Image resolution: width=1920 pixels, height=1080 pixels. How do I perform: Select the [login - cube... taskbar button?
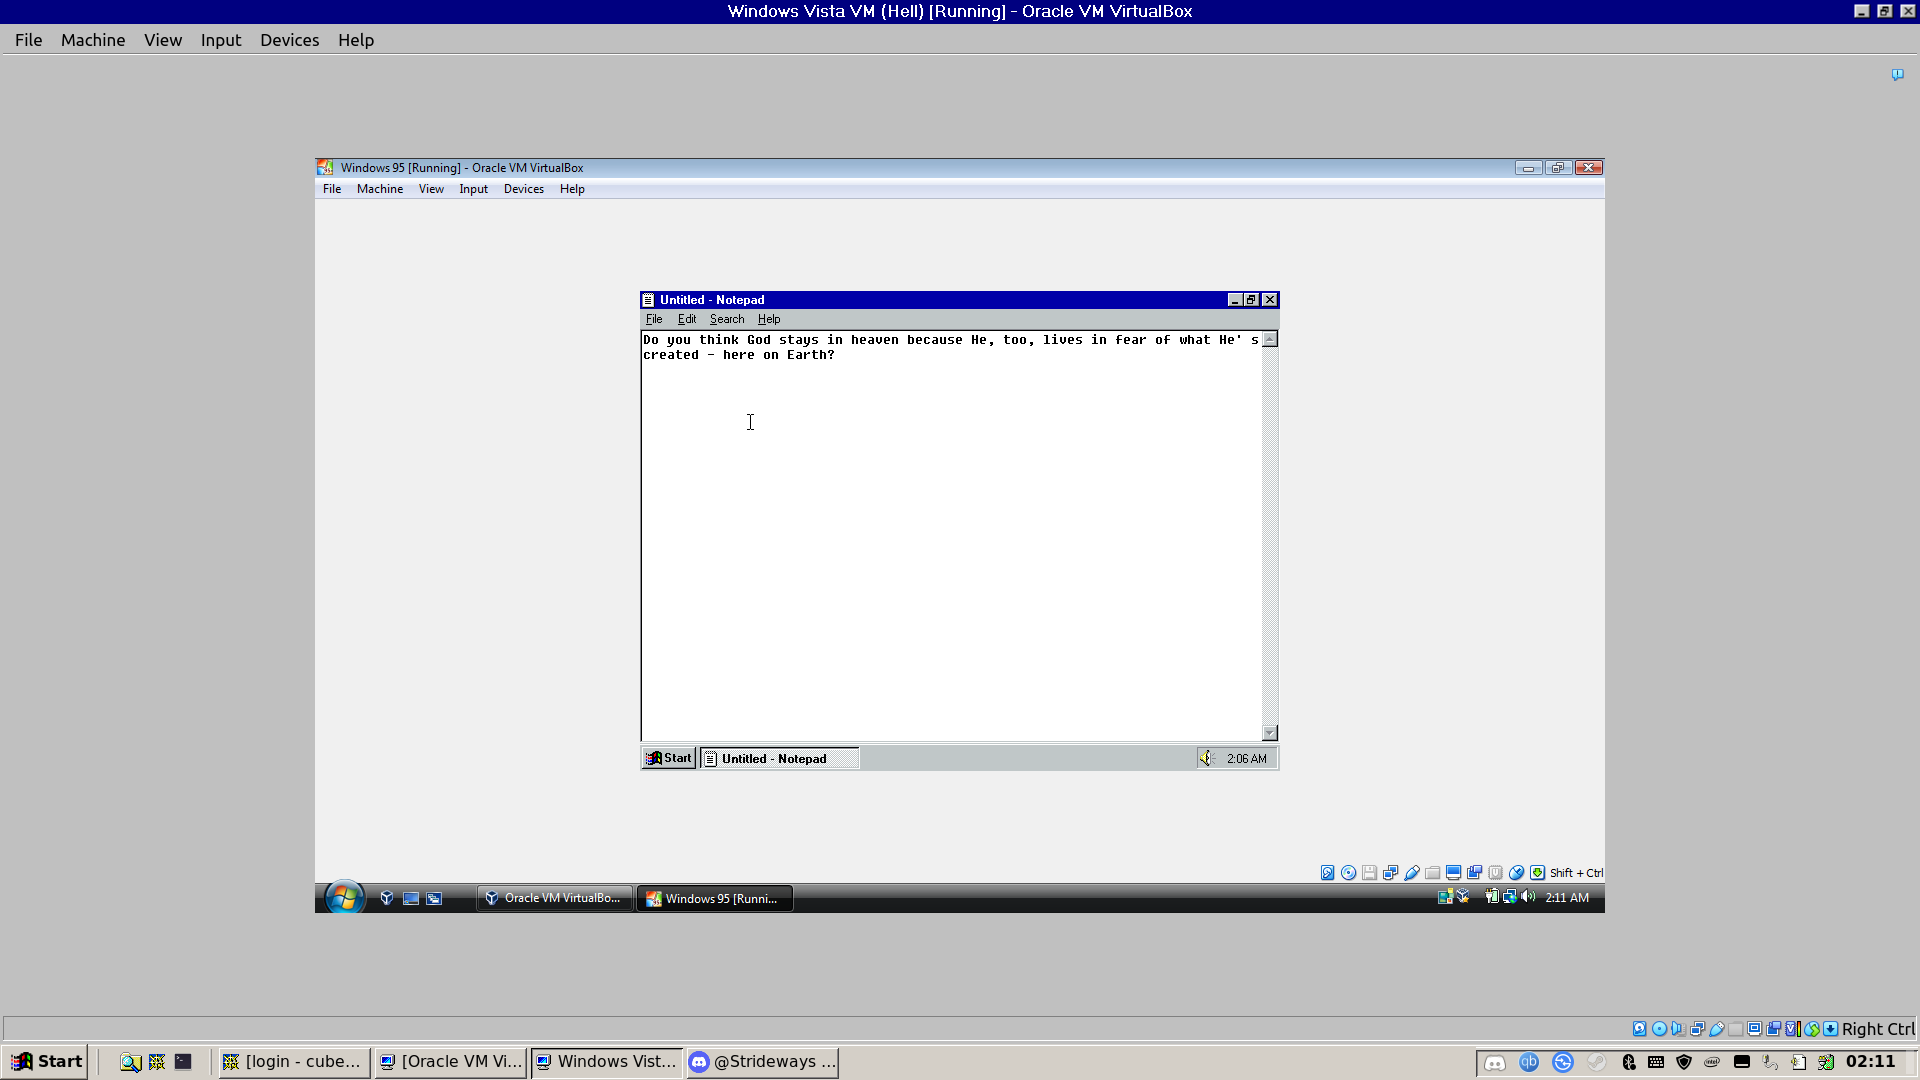294,1062
